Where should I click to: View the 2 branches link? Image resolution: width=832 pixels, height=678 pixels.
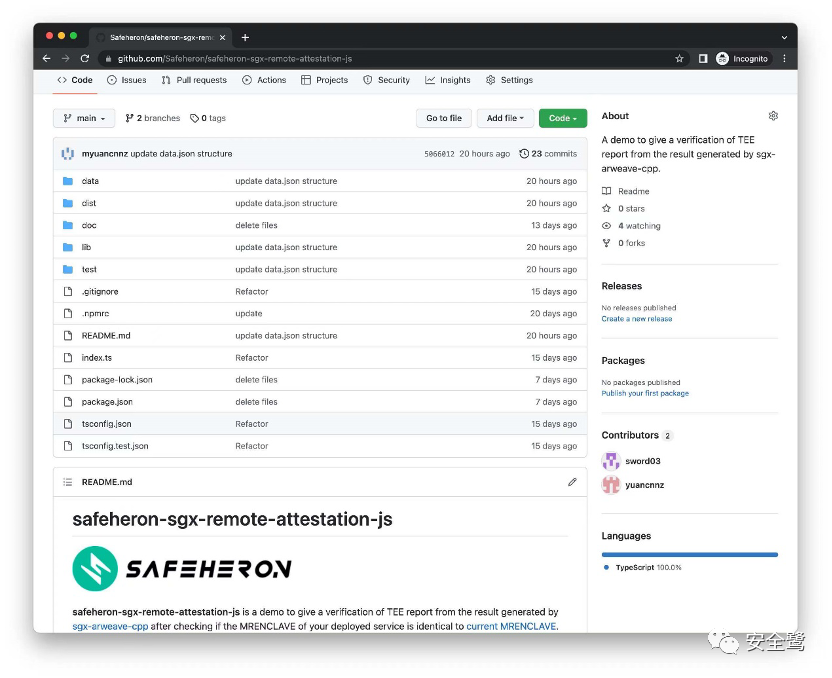(153, 118)
